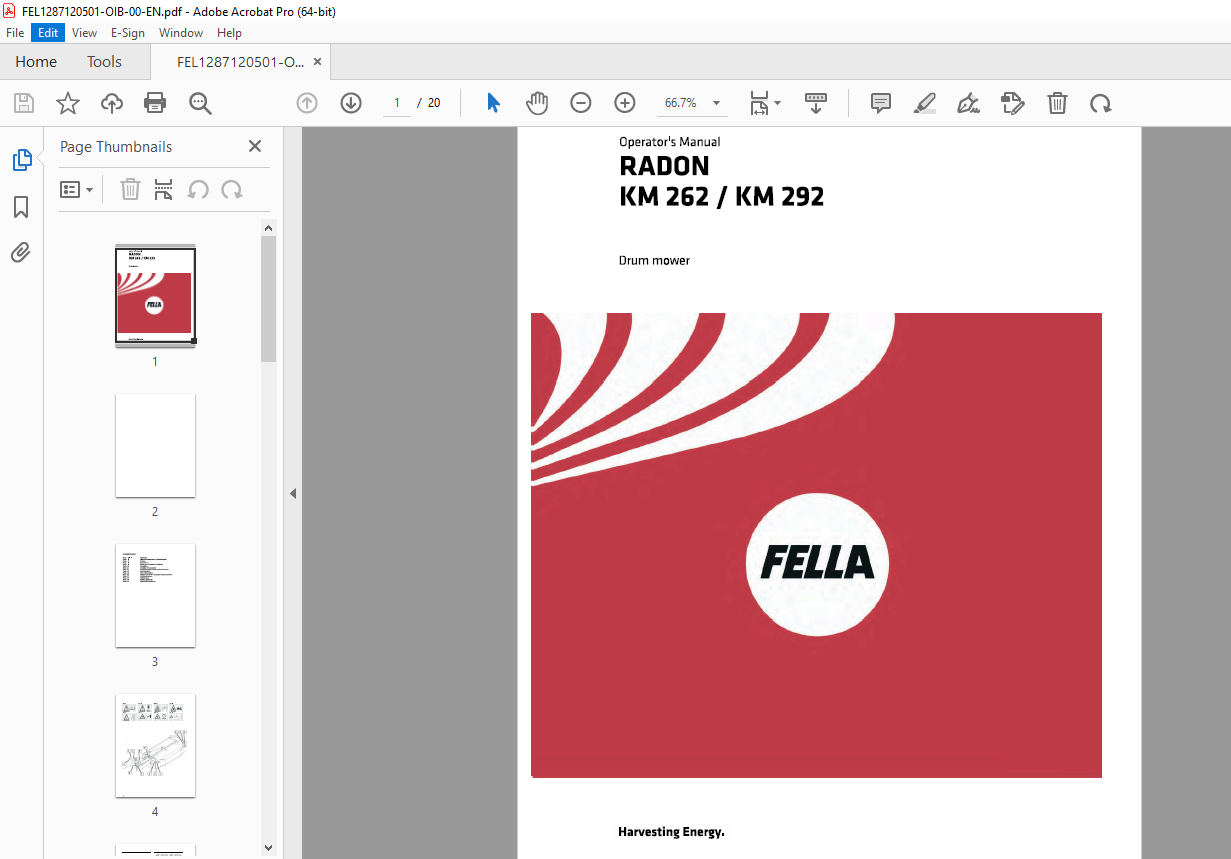Go to next page arrow icon
The image size is (1231, 859).
coord(351,103)
